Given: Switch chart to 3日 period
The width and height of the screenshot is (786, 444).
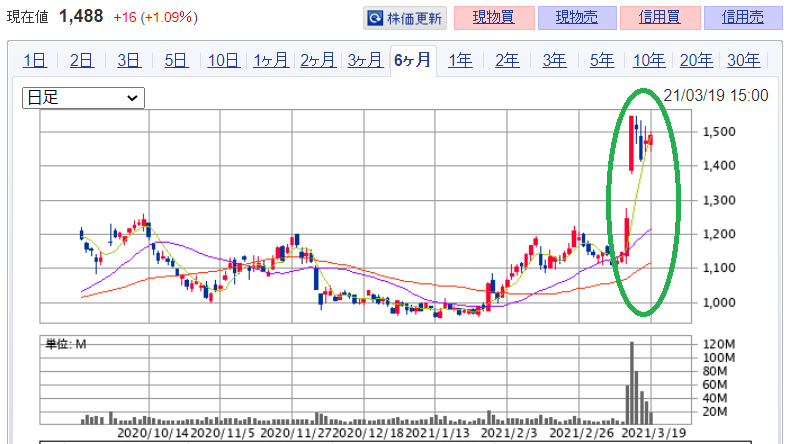Looking at the screenshot, I should pyautogui.click(x=129, y=60).
